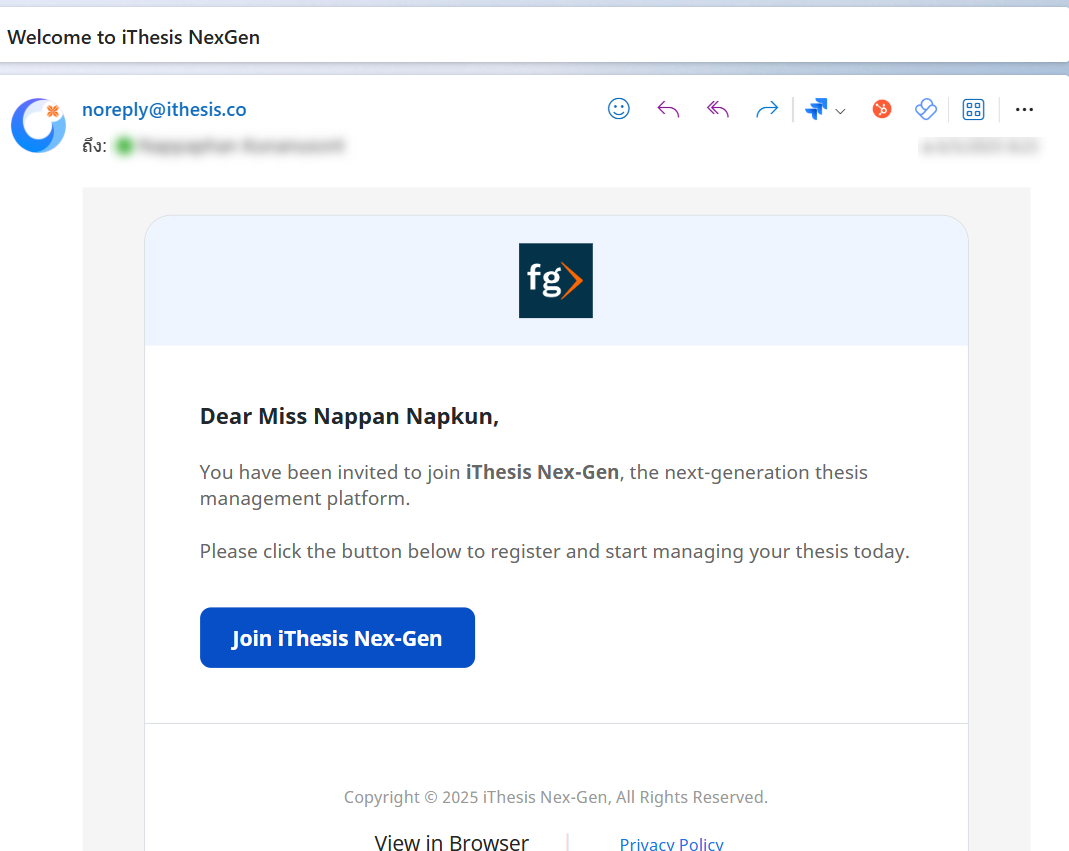The width and height of the screenshot is (1069, 851).
Task: Open the More actions ellipsis menu
Action: (x=1024, y=109)
